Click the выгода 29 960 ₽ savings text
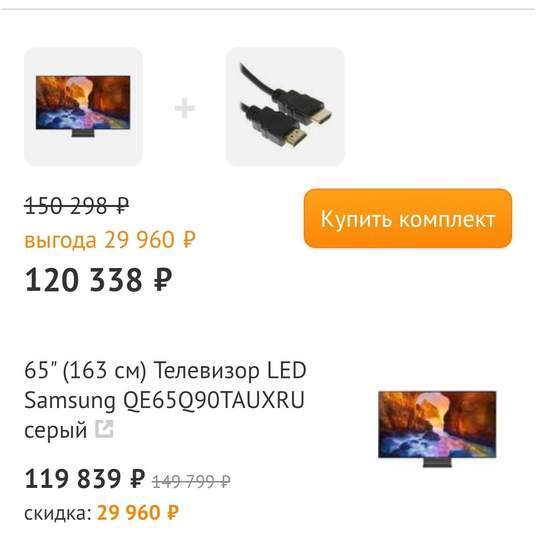Viewport: 536px width, 545px height. 110,240
